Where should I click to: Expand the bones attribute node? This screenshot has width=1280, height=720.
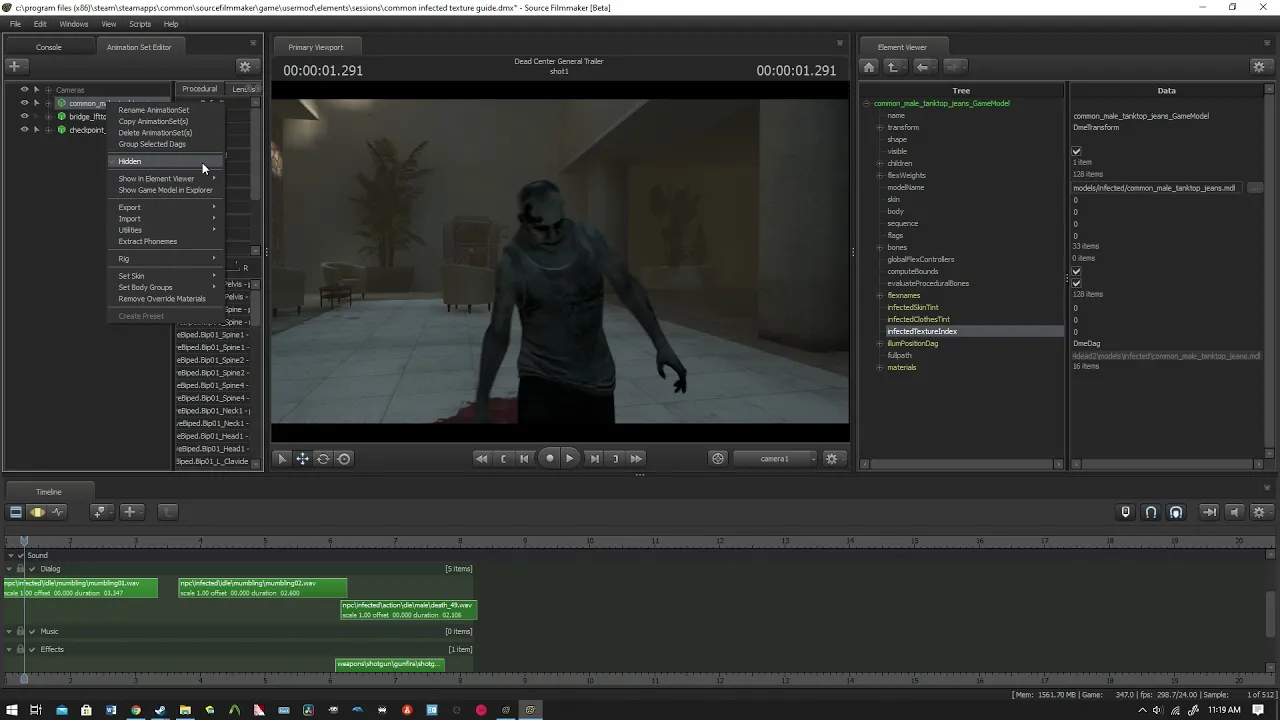pyautogui.click(x=880, y=247)
